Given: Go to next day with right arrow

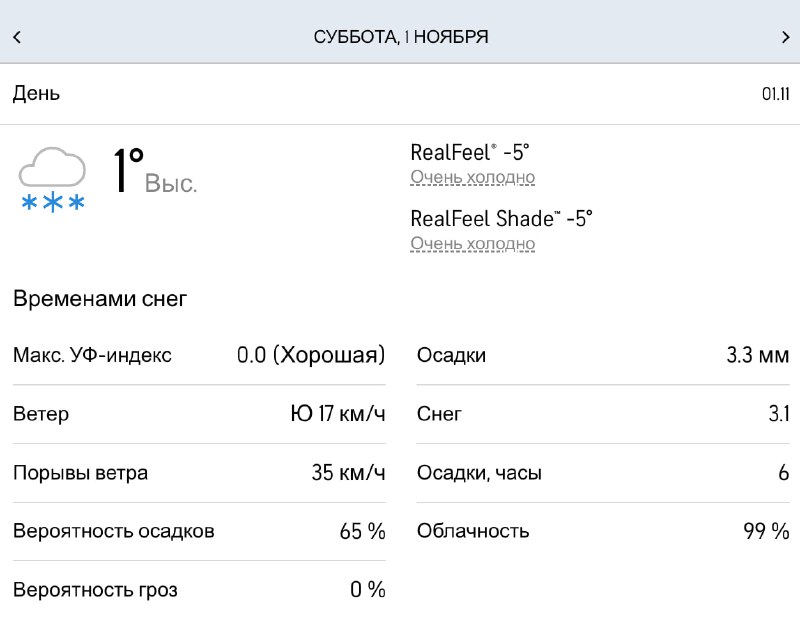Looking at the screenshot, I should coord(785,37).
